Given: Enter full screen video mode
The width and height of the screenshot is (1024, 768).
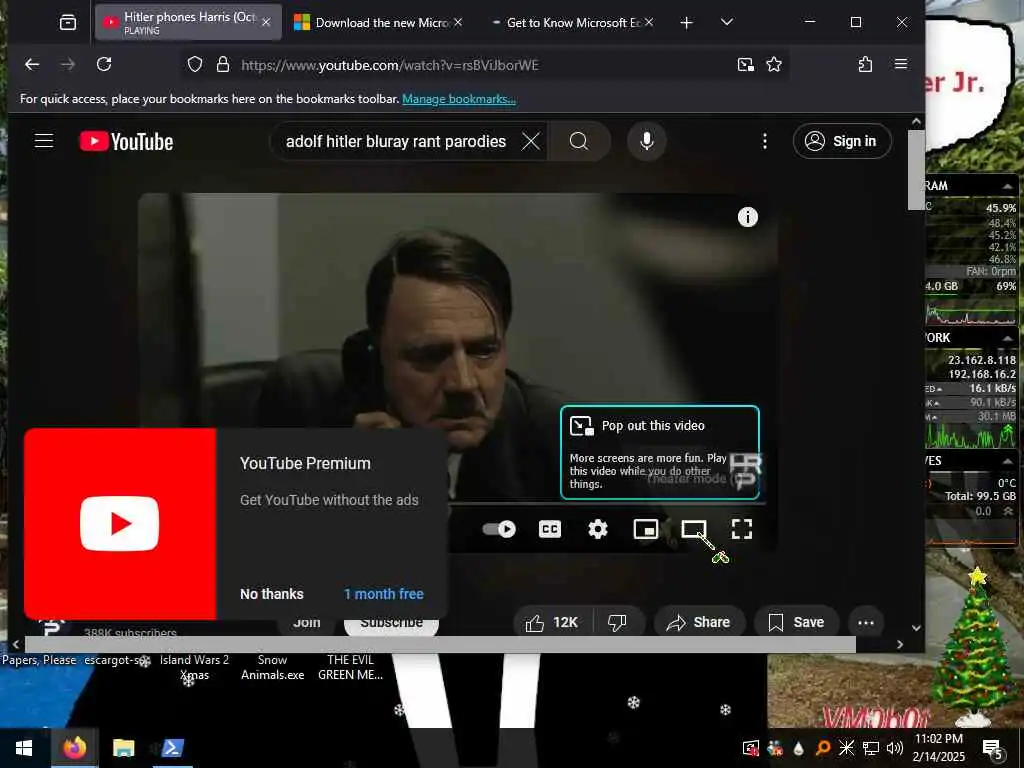Looking at the screenshot, I should (x=742, y=529).
